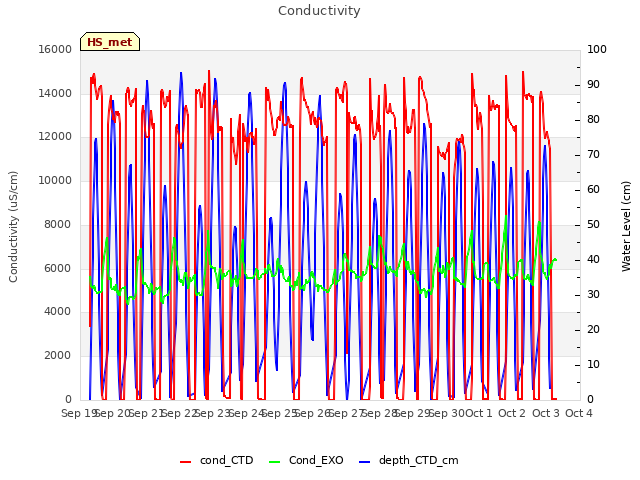Click the 60 tick on water level axis
This screenshot has height=480, width=640.
[x=593, y=189]
